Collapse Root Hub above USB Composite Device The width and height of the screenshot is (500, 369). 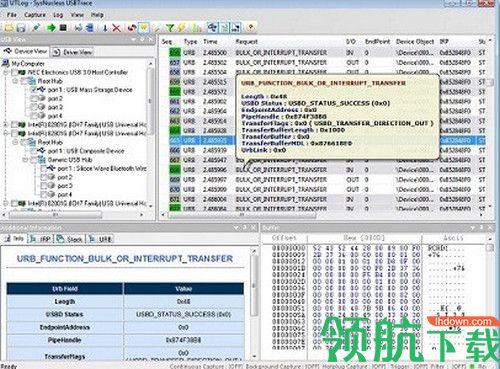pyautogui.click(x=15, y=142)
